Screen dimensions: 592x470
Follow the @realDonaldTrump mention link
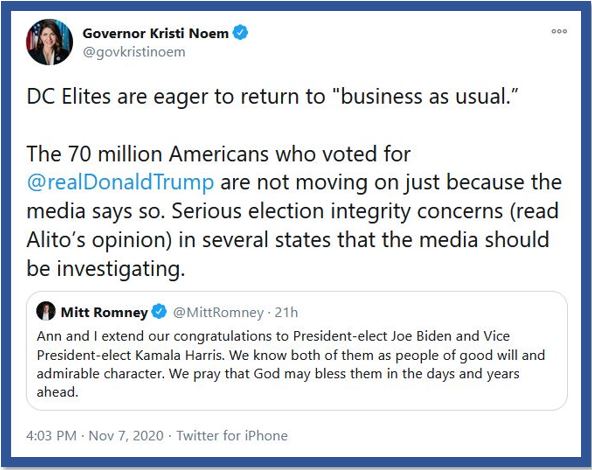(x=120, y=183)
